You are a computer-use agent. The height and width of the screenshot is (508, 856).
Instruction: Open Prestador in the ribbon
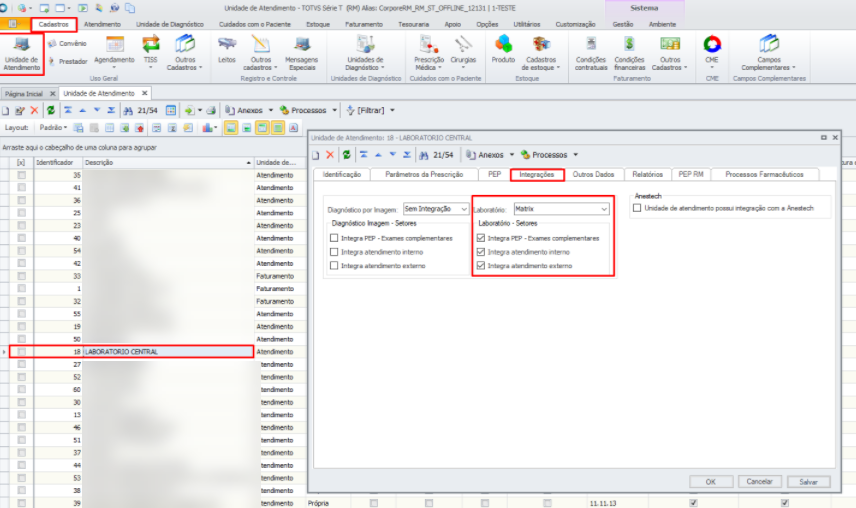tap(67, 61)
